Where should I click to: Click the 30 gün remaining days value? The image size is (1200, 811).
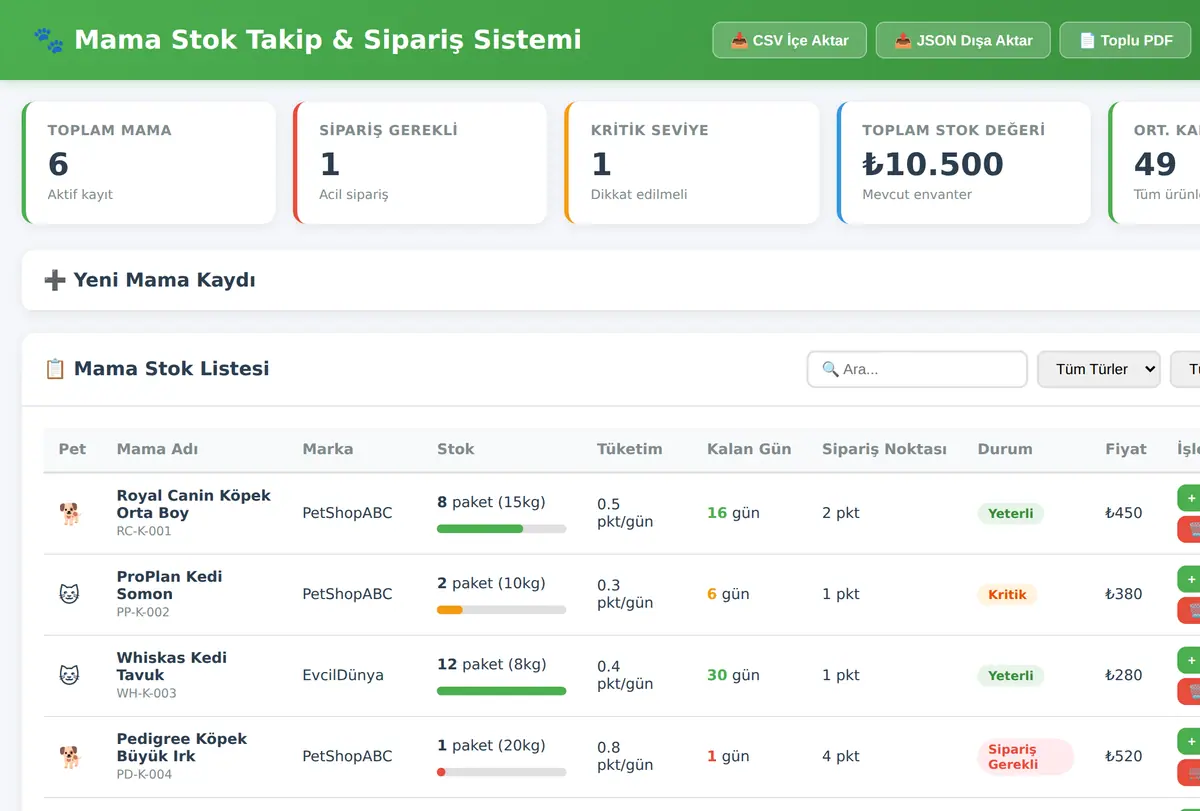pyautogui.click(x=733, y=675)
